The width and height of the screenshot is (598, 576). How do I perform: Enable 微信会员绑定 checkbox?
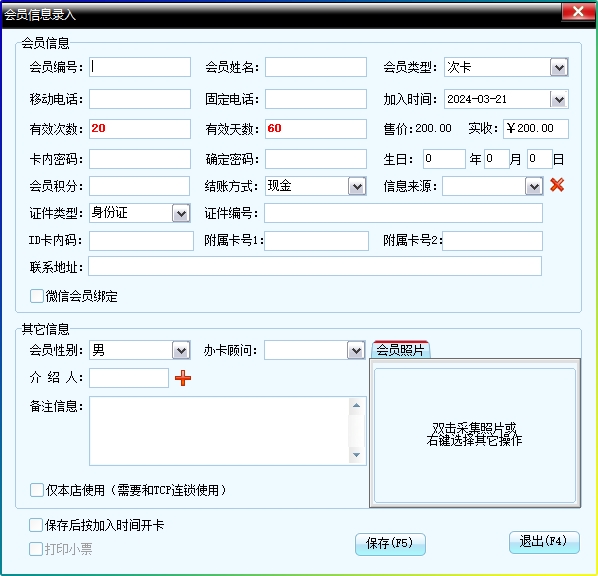pos(37,296)
